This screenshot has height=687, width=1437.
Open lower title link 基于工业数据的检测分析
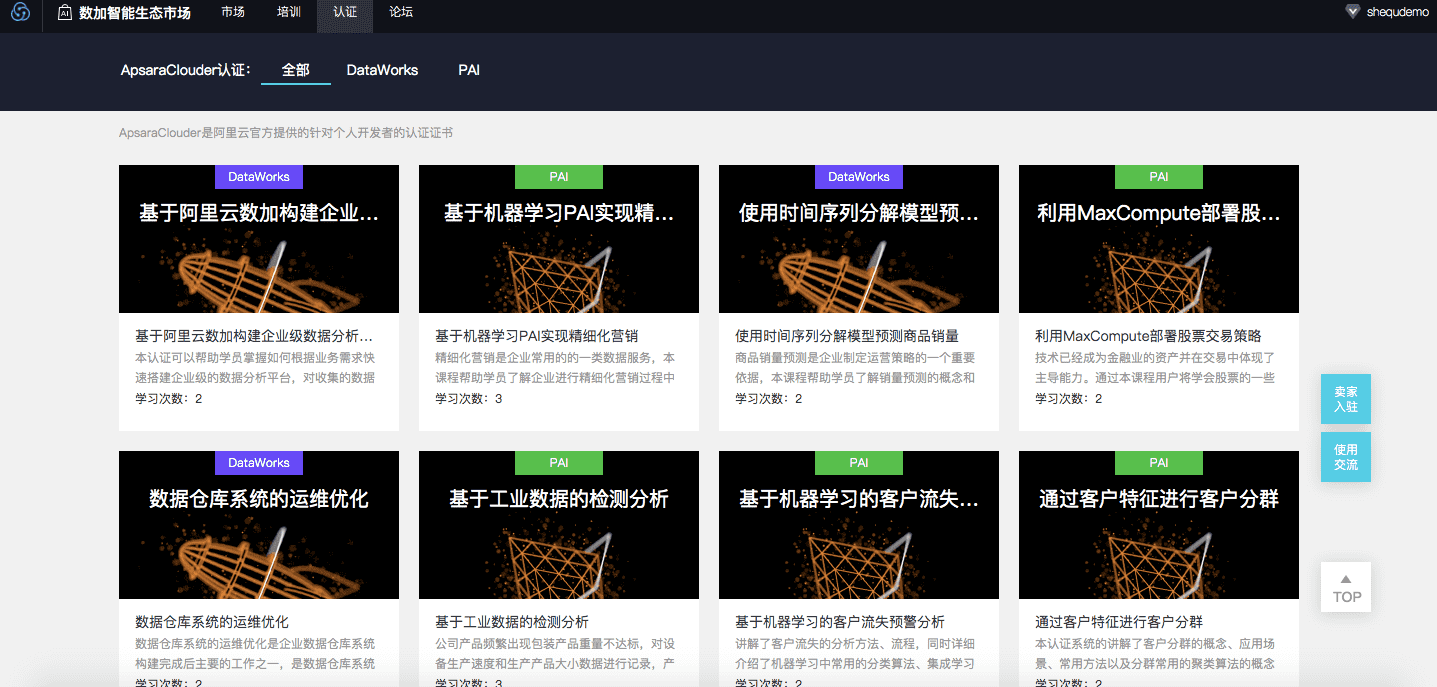512,622
